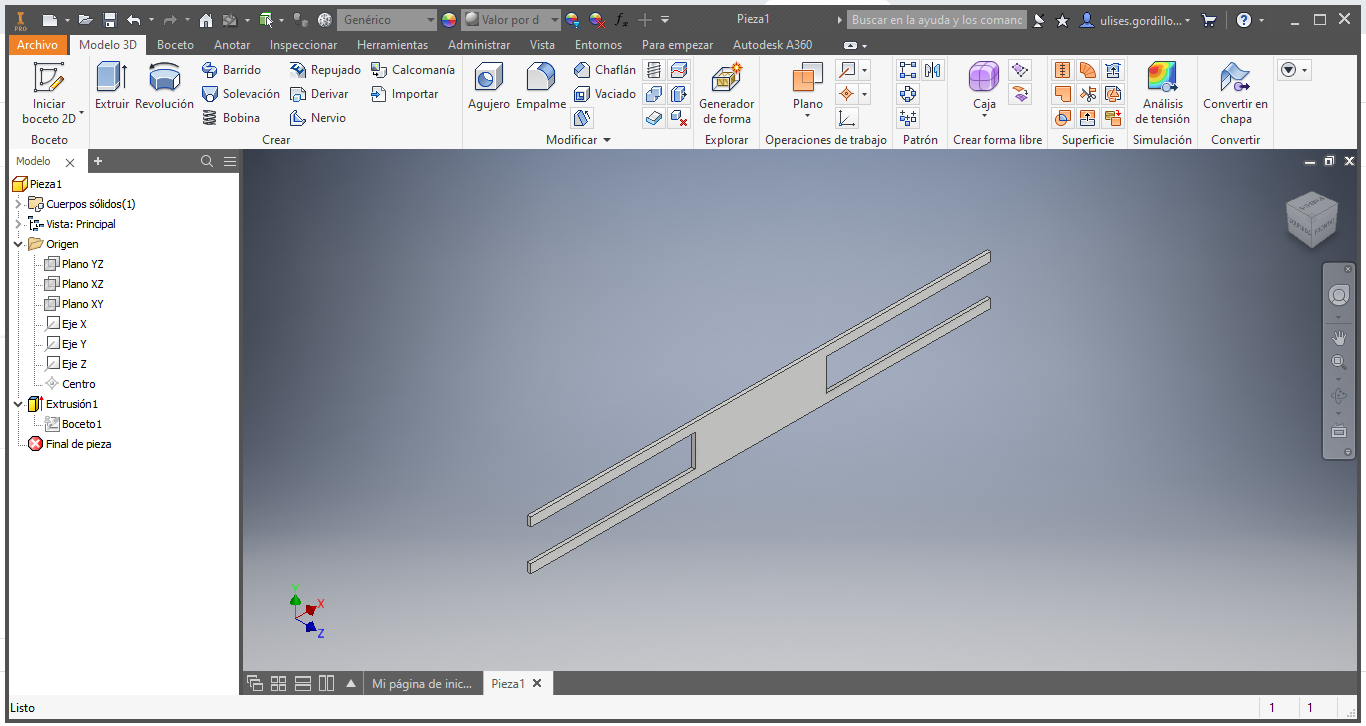The image size is (1366, 726).
Task: Launch Análisis de tensión simulation
Action: (x=1162, y=94)
